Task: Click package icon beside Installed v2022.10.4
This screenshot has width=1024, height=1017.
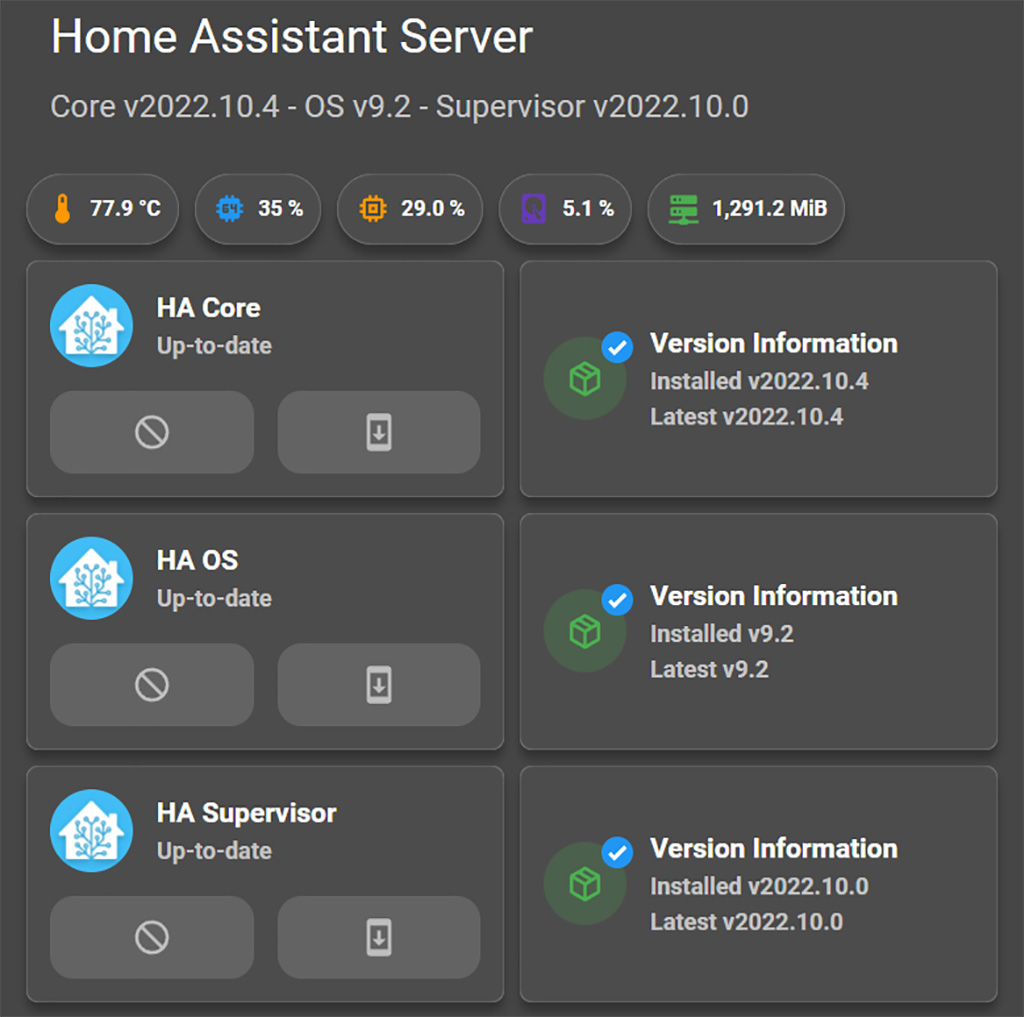Action: pyautogui.click(x=584, y=379)
